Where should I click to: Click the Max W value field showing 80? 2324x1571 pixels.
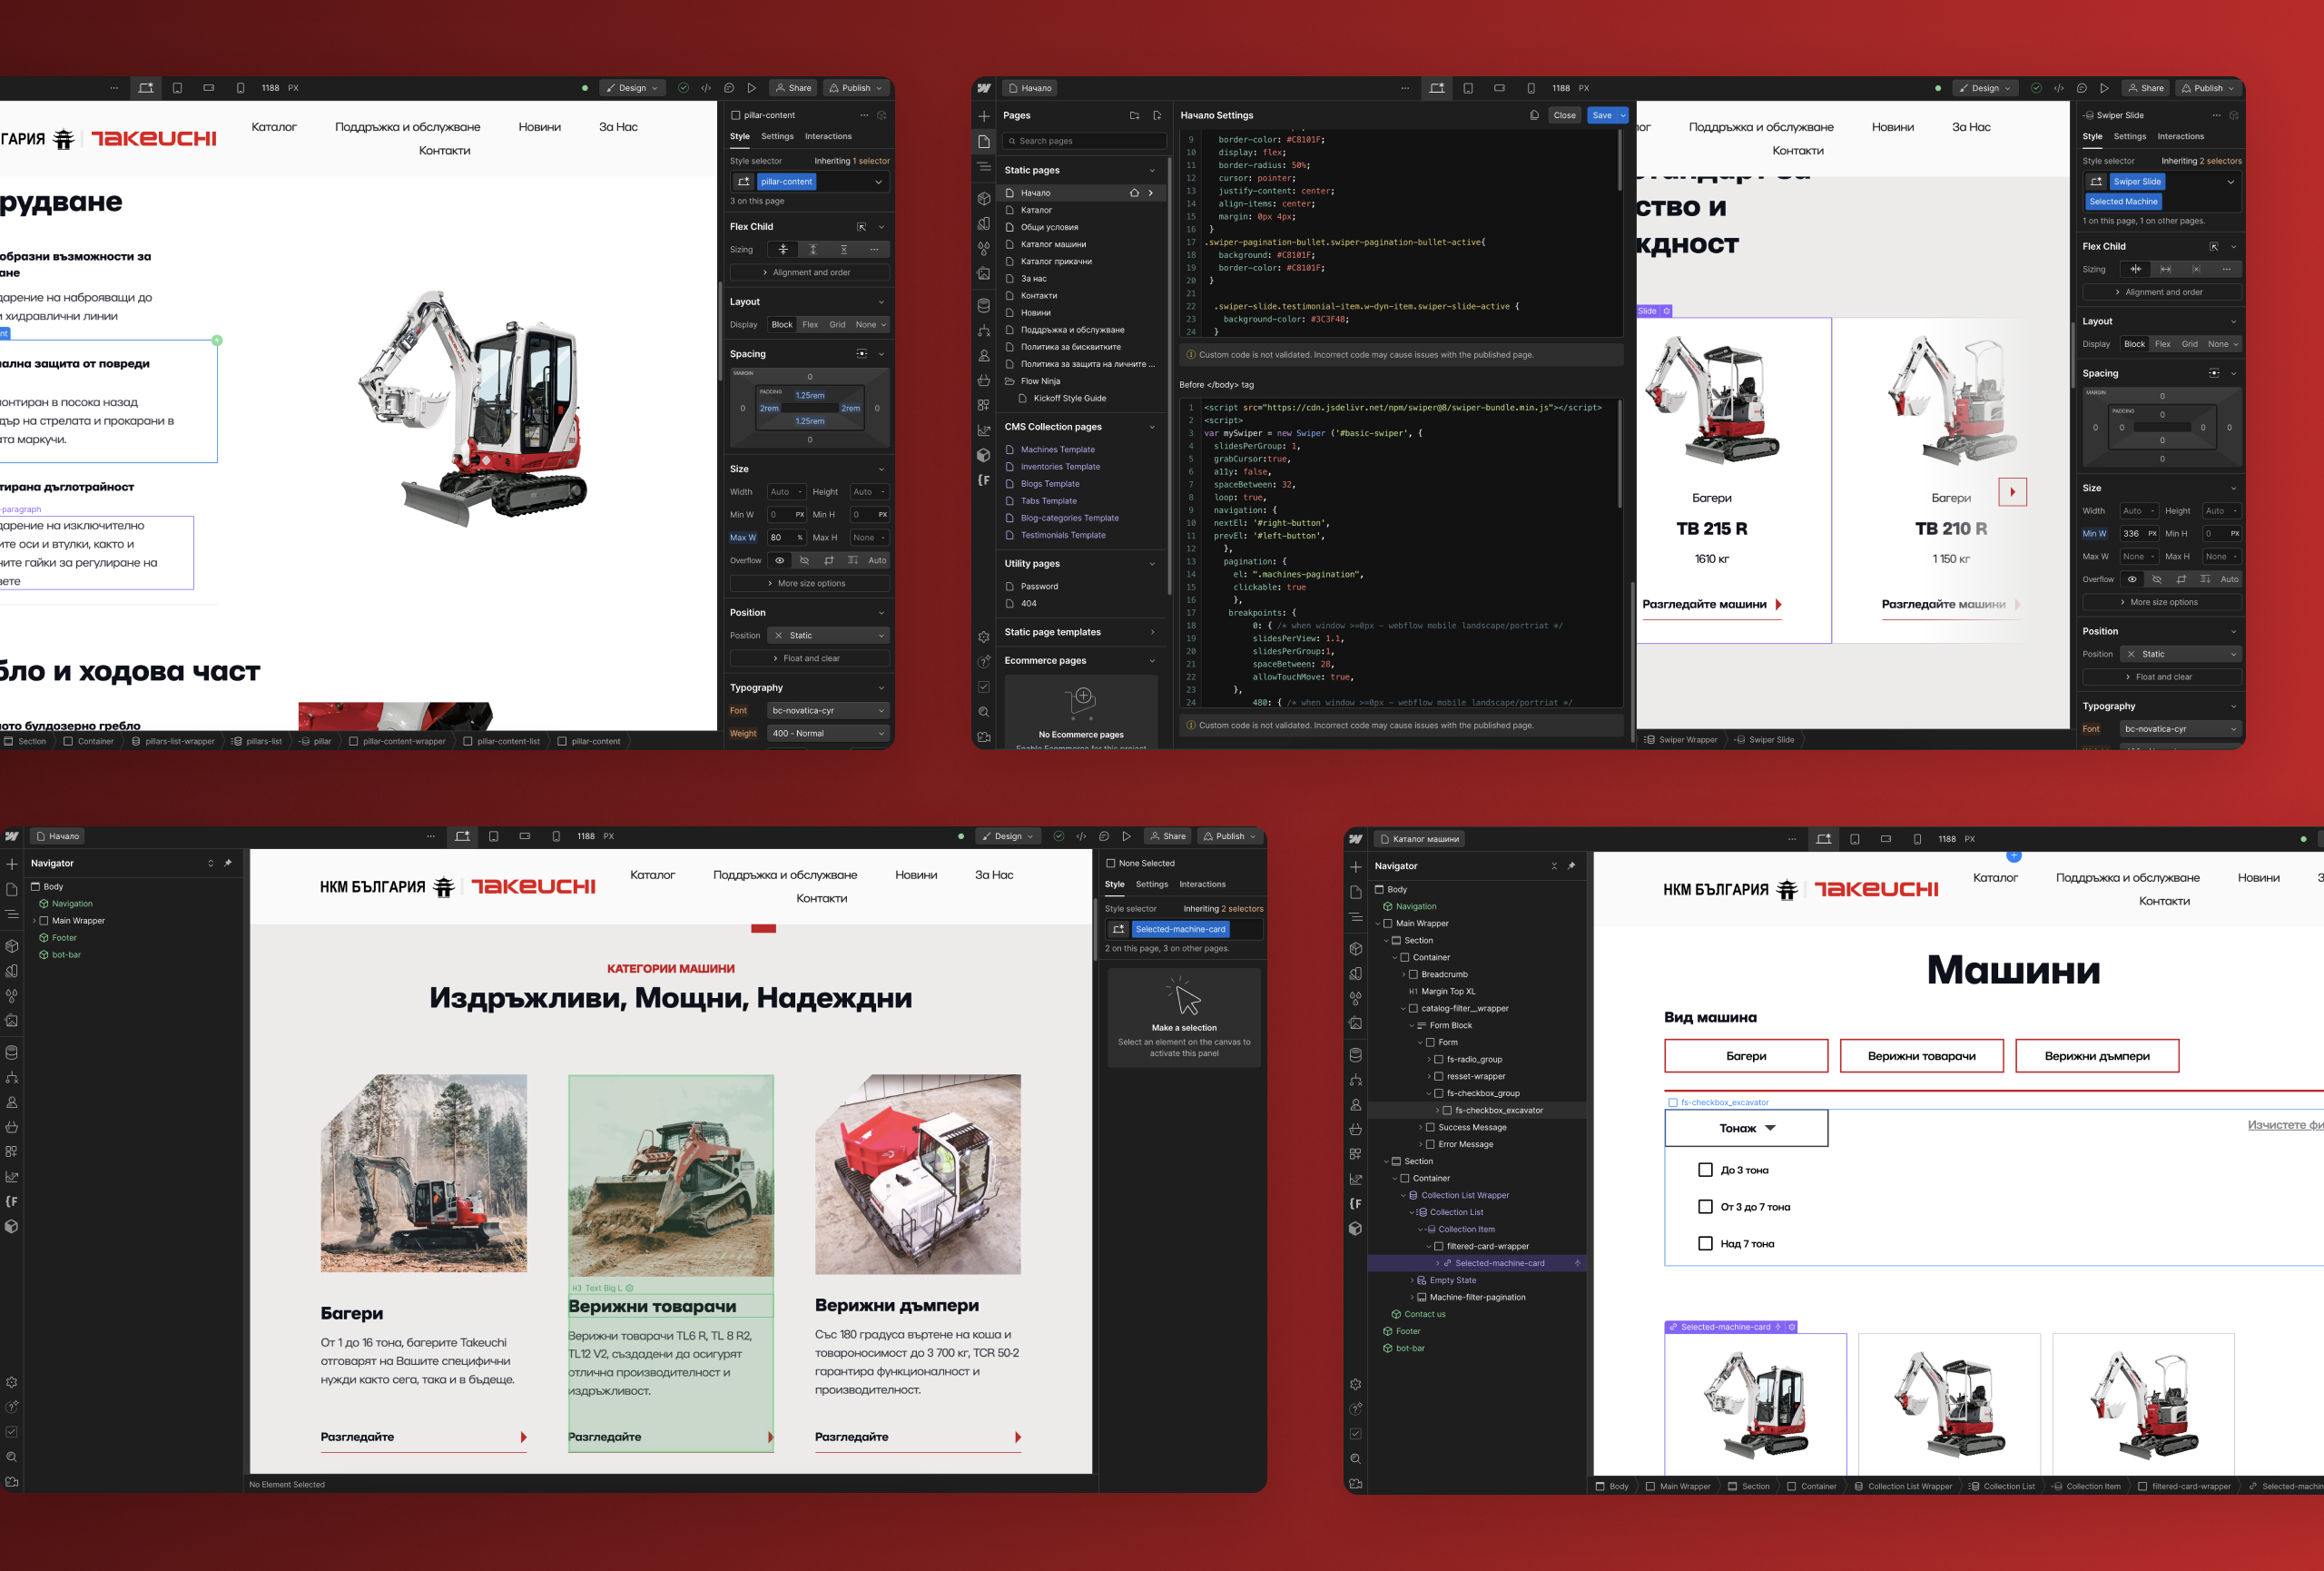pos(787,537)
